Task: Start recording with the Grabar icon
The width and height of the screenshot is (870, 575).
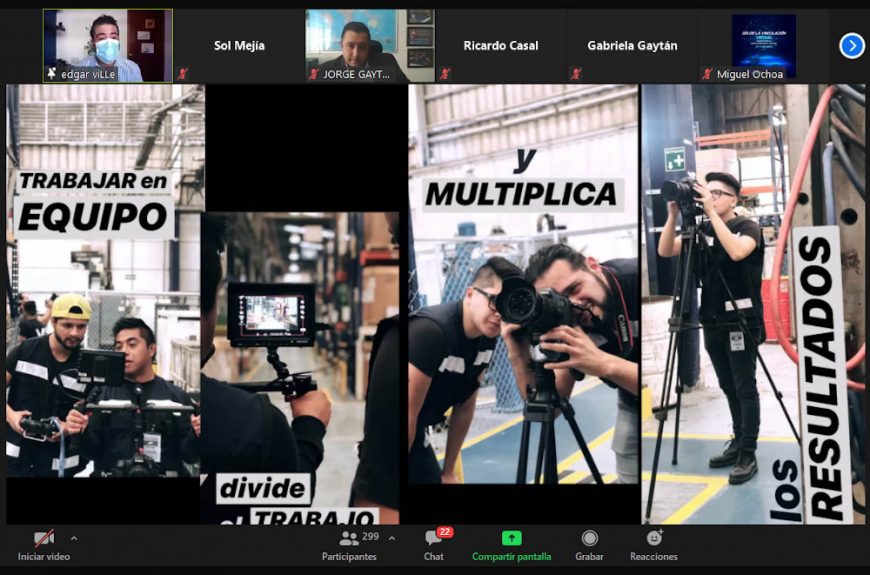Action: coord(590,538)
